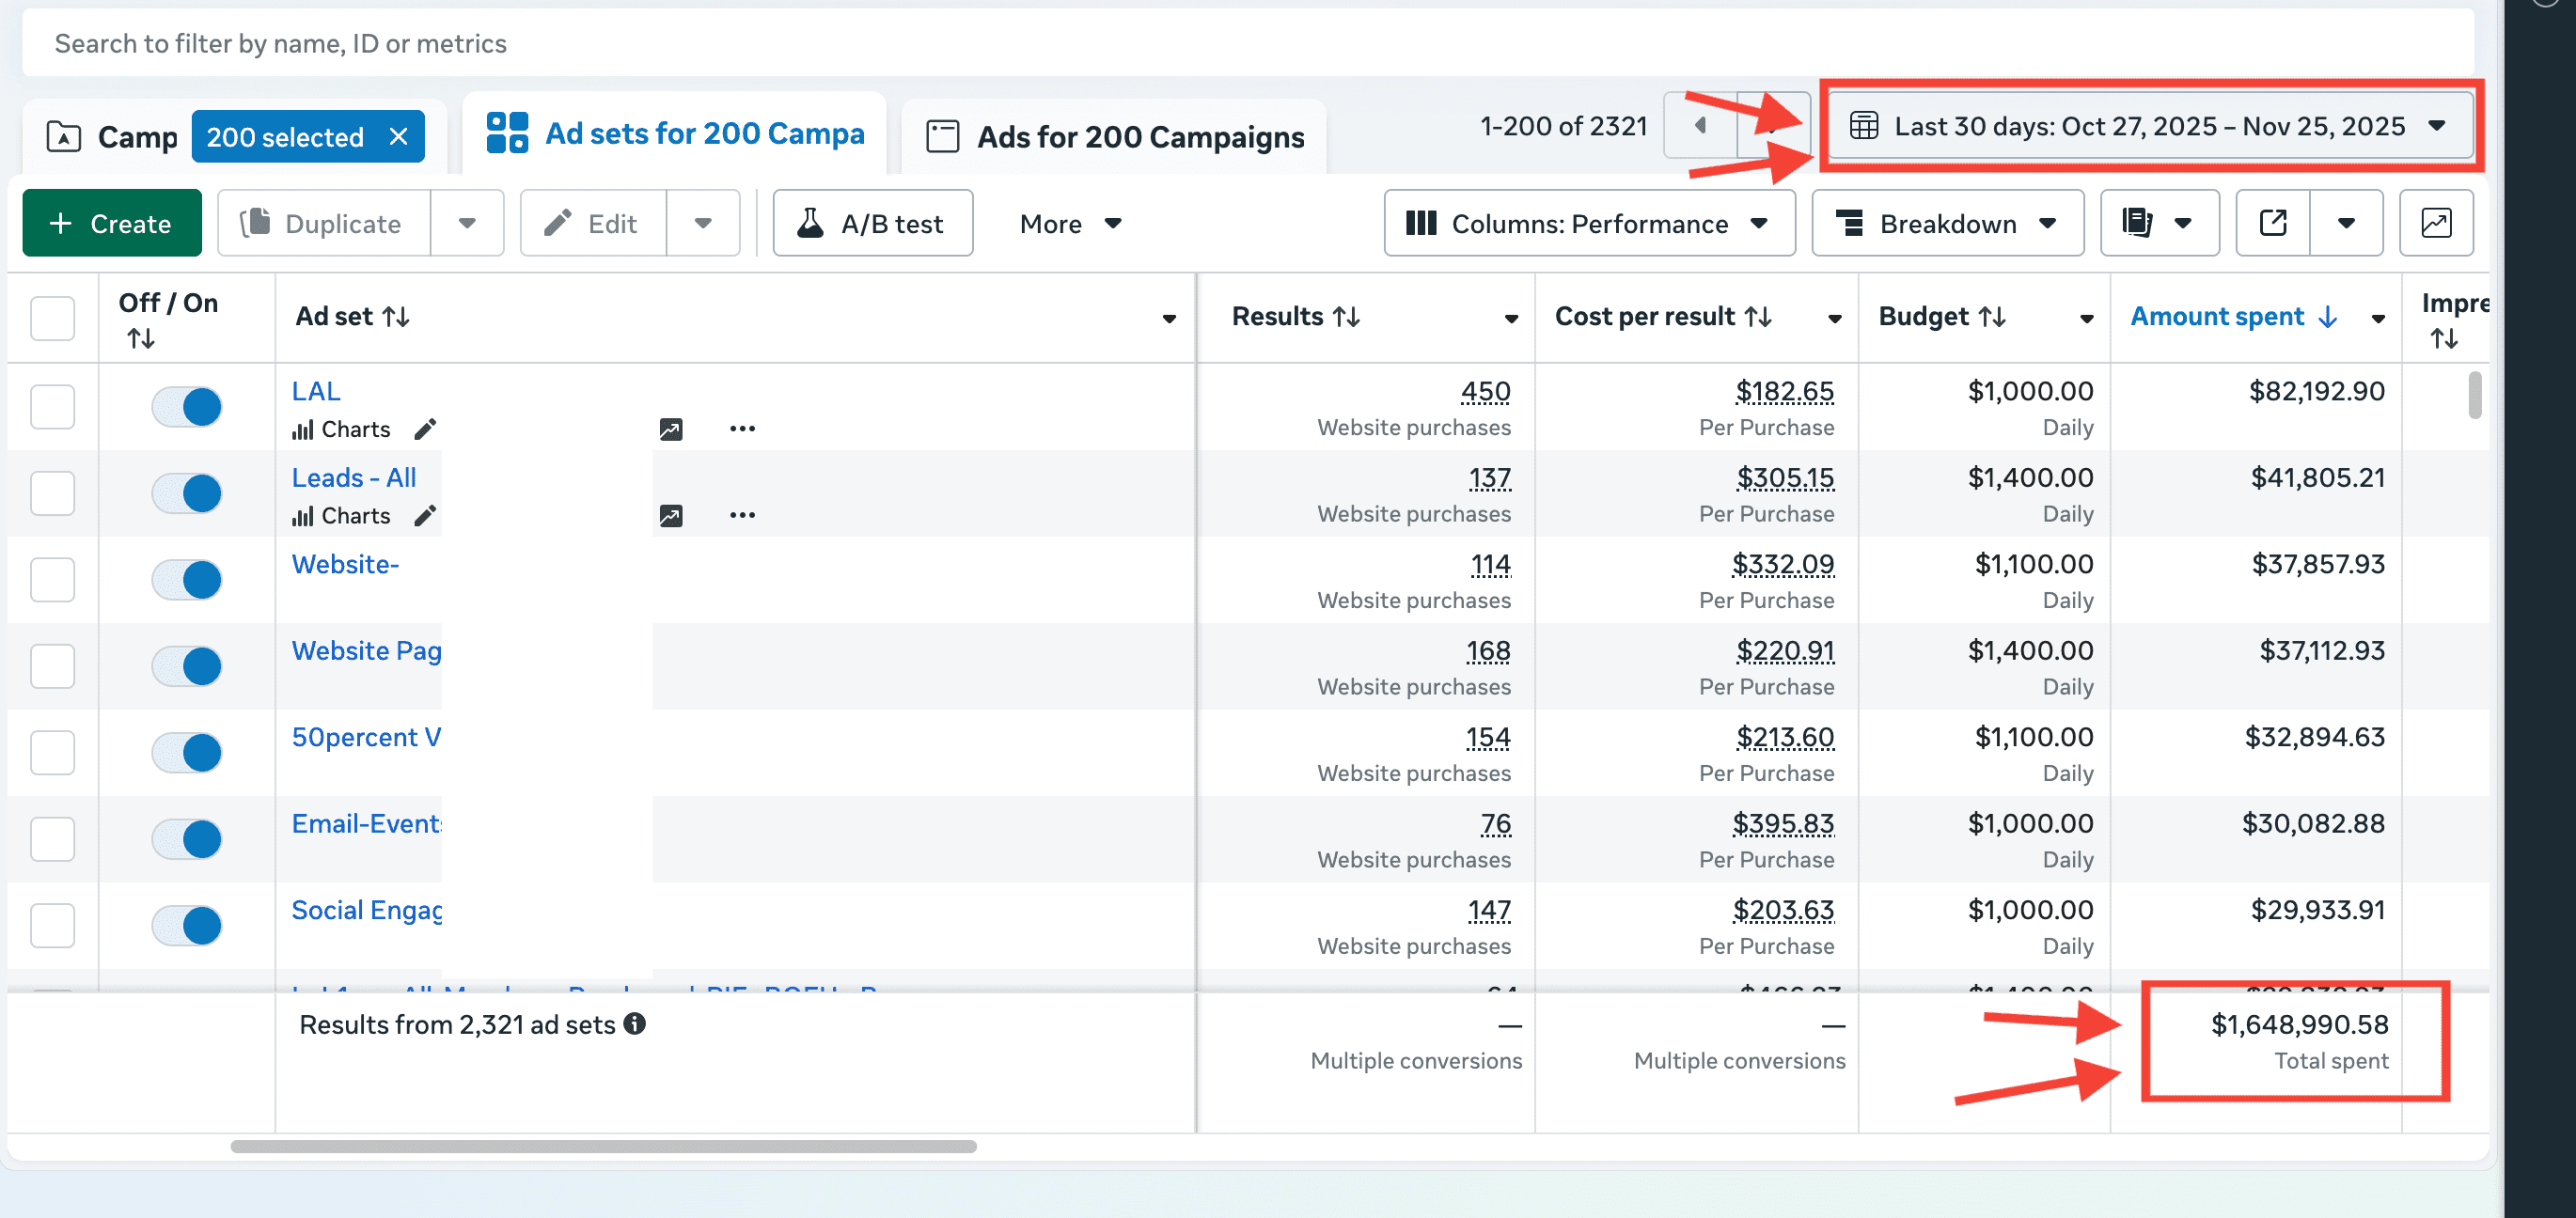Image resolution: width=2576 pixels, height=1218 pixels.
Task: Click the export icon button
Action: click(2272, 223)
